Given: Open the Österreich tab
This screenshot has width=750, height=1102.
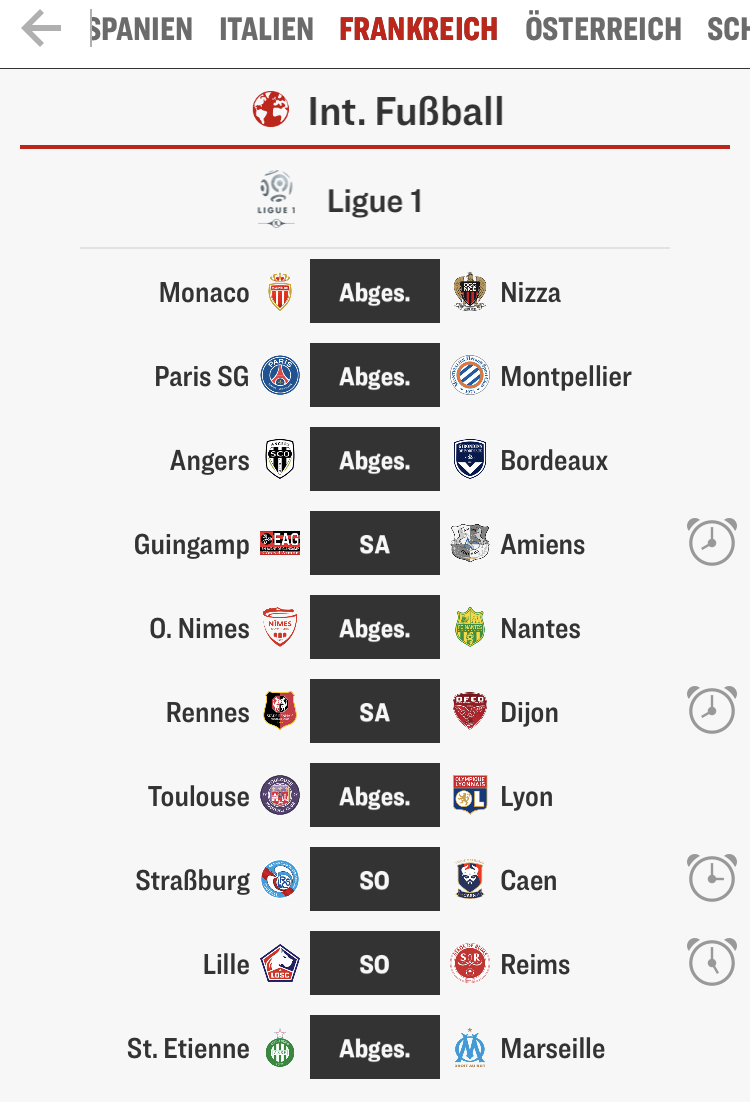Looking at the screenshot, I should coord(603,30).
